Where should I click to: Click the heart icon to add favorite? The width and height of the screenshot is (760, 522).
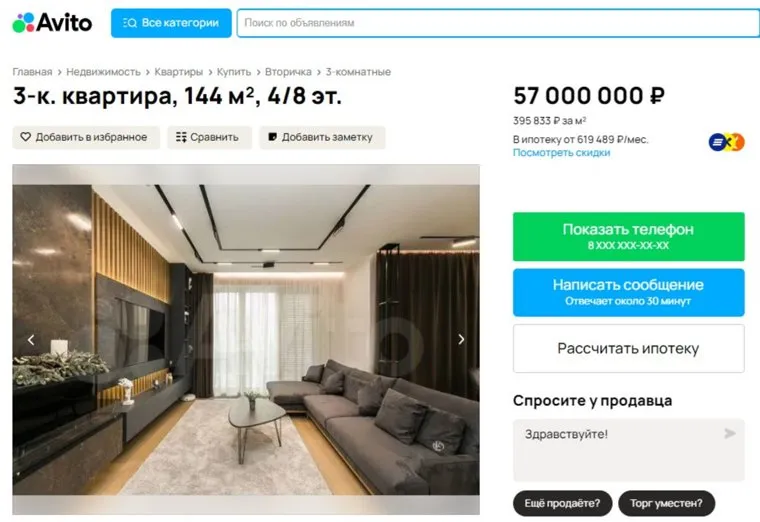tap(25, 137)
